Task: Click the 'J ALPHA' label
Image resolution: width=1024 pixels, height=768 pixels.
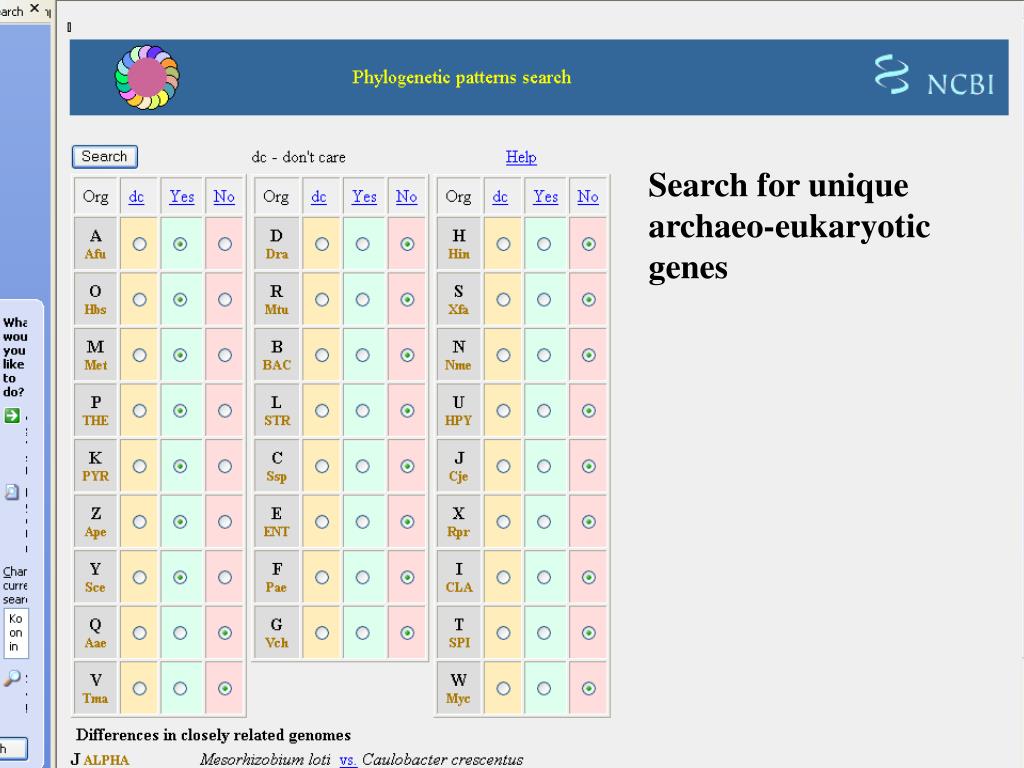Action: pos(100,760)
